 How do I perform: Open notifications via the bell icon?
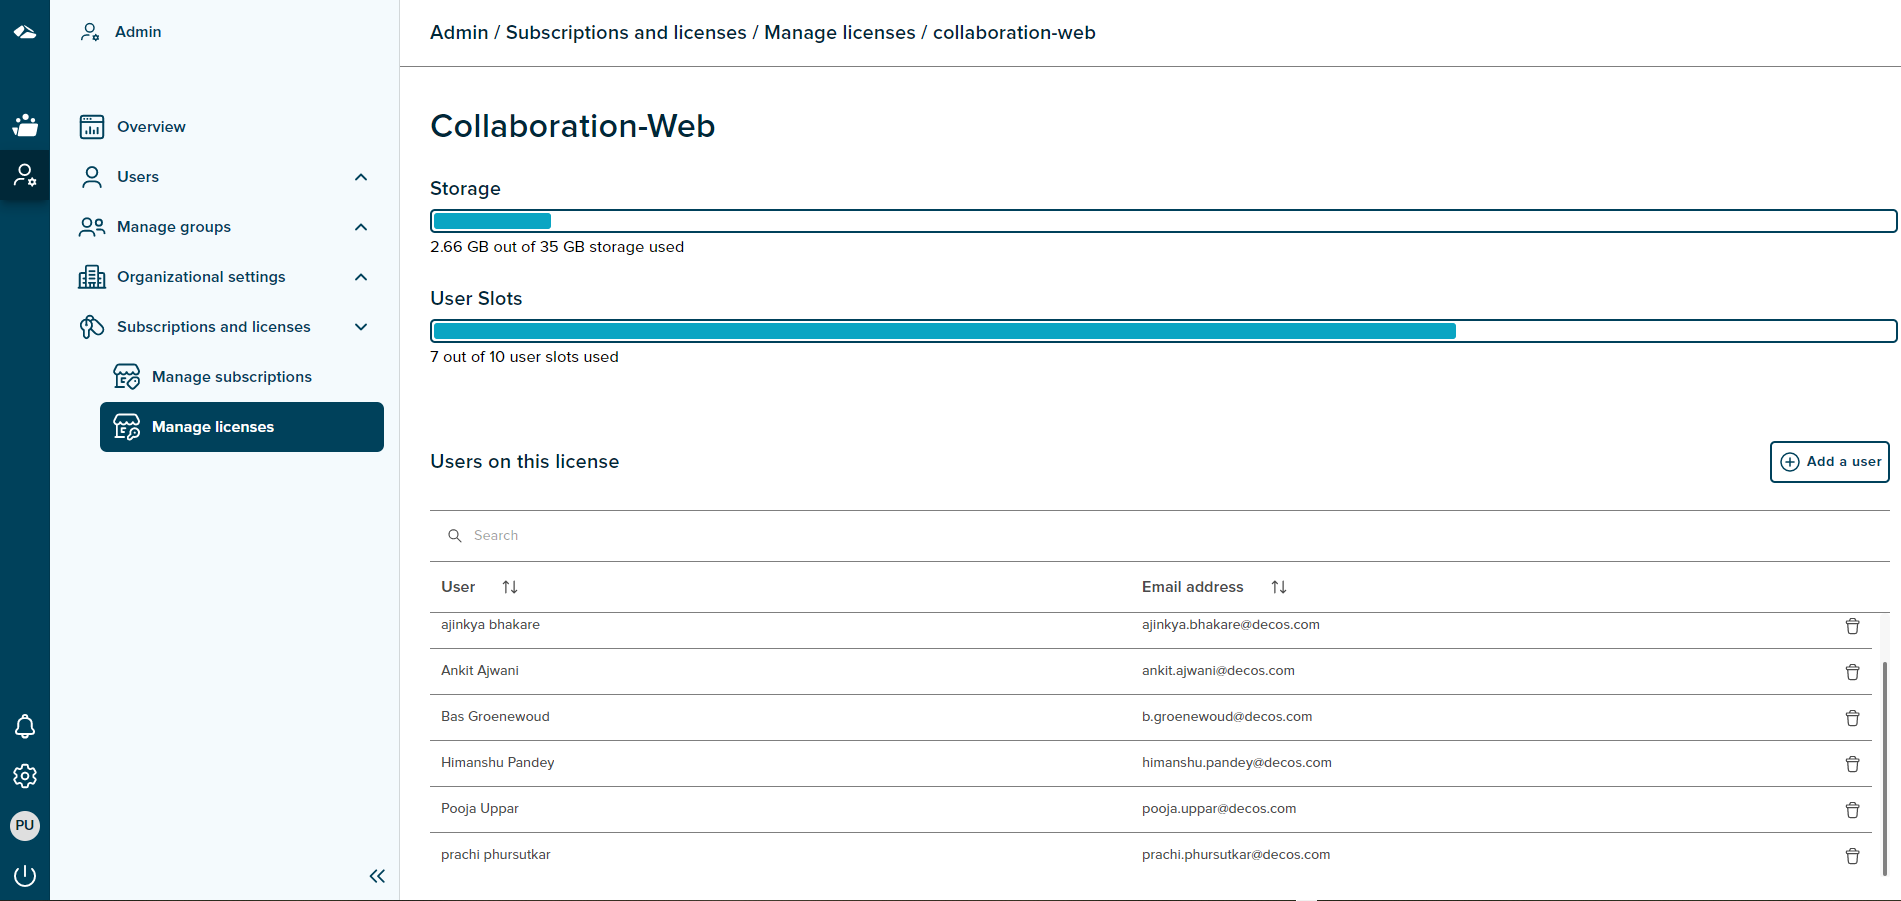[x=24, y=727]
